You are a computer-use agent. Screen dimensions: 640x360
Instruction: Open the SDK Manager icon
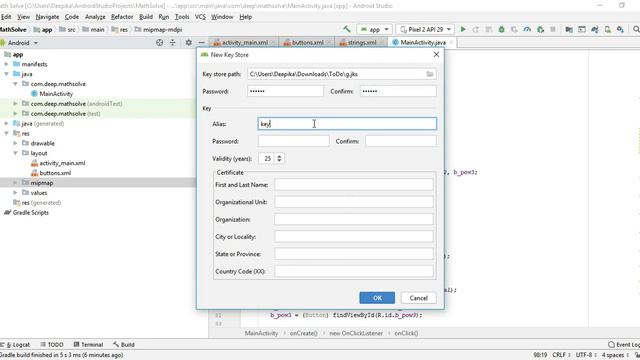click(x=620, y=29)
